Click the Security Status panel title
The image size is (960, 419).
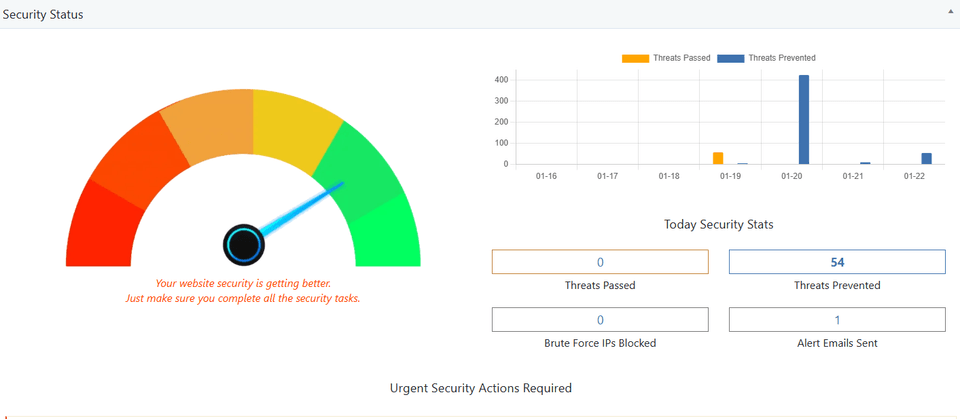[x=42, y=15]
